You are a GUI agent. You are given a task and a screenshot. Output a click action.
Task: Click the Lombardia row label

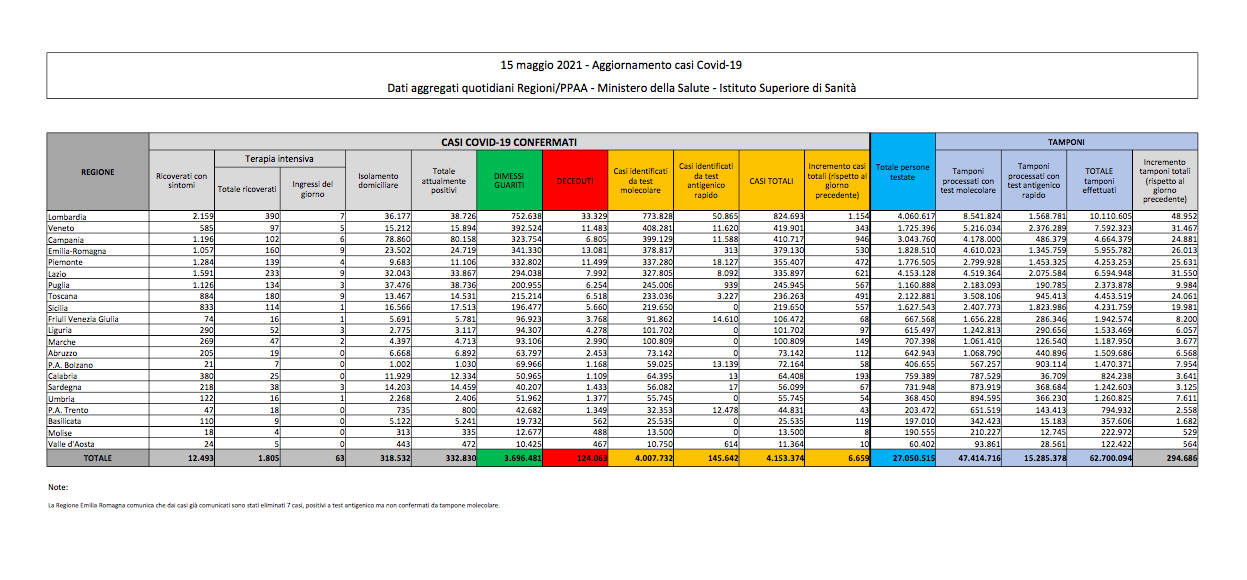68,216
